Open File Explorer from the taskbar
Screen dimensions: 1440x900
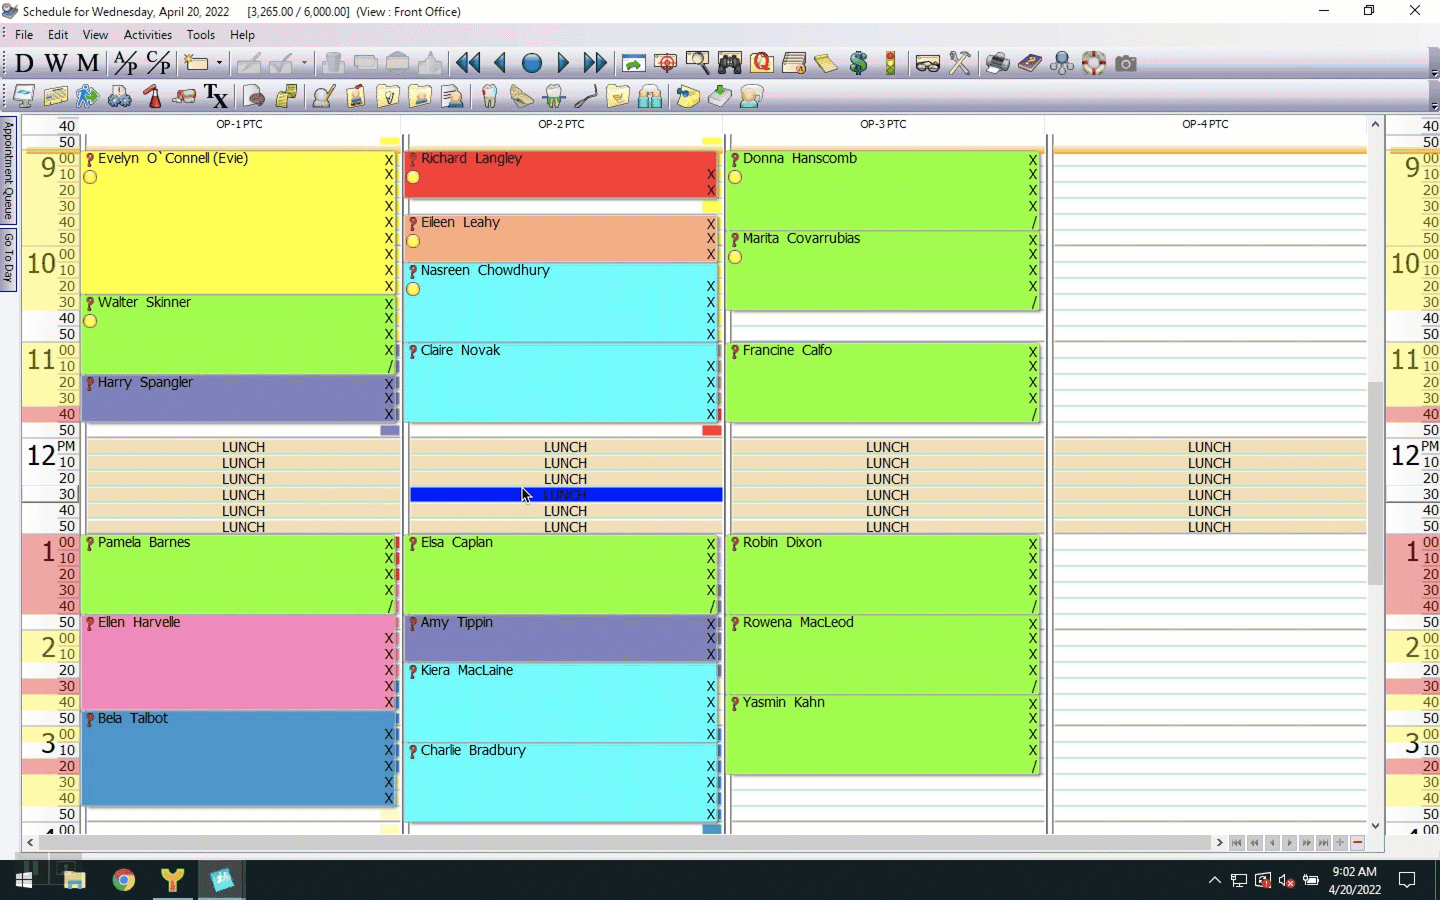tap(75, 880)
